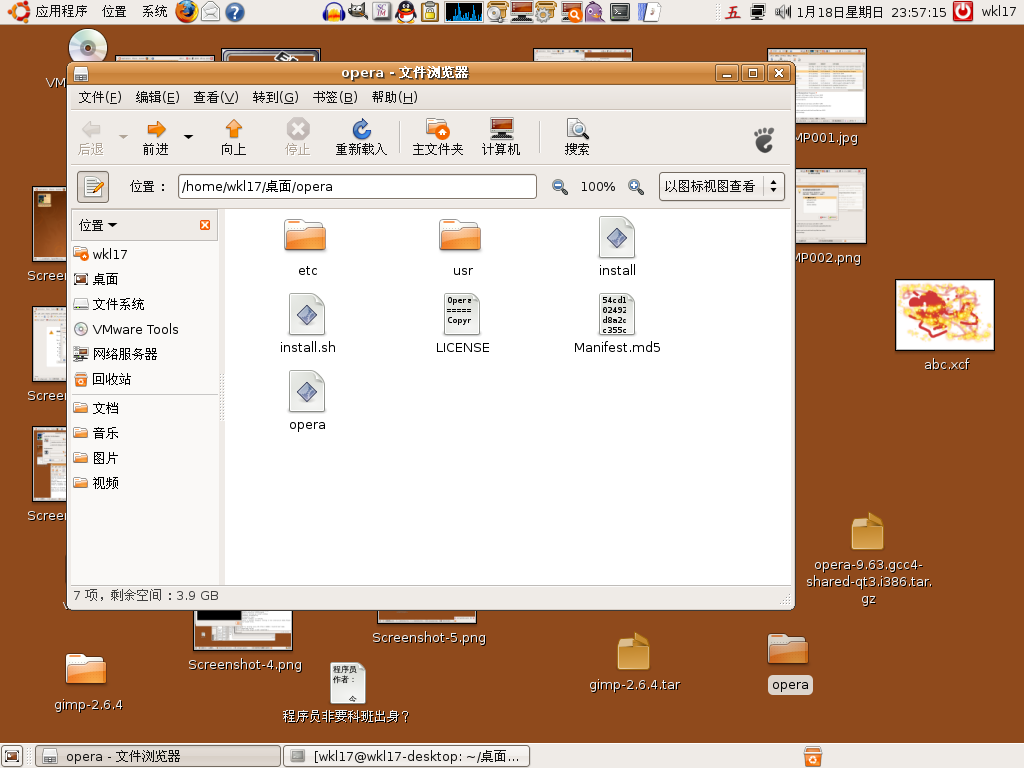Select the etc folder

coord(306,248)
